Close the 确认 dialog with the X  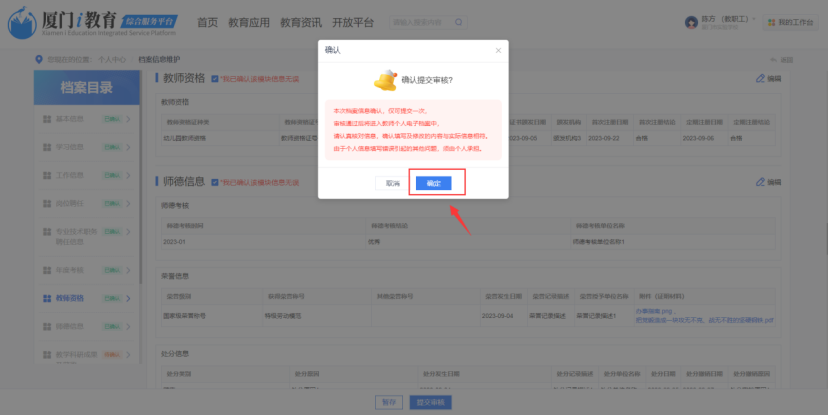click(x=498, y=50)
